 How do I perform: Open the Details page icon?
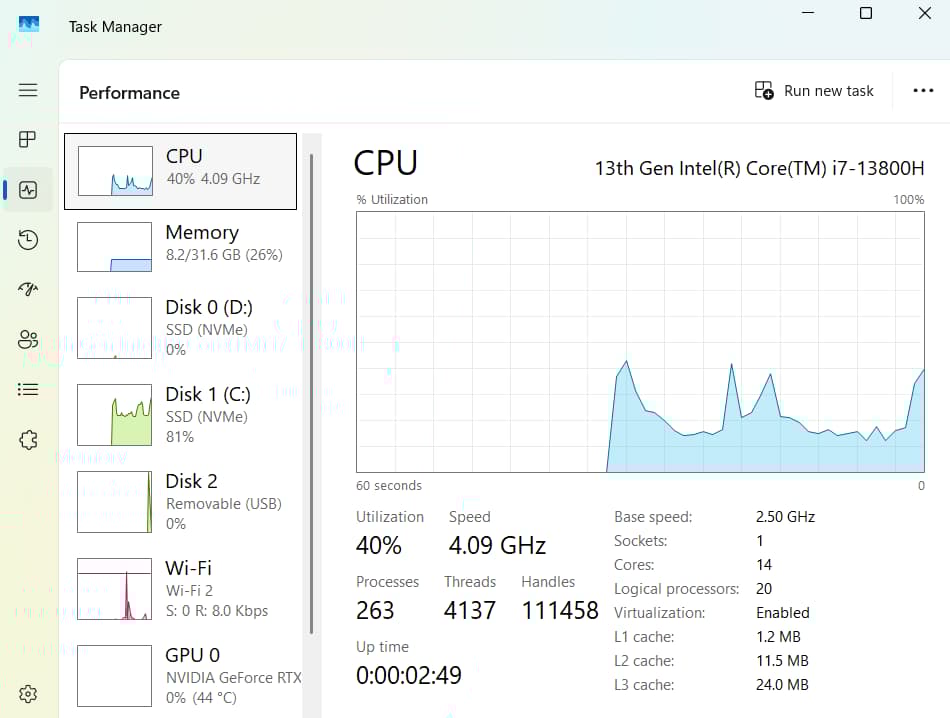coord(28,390)
